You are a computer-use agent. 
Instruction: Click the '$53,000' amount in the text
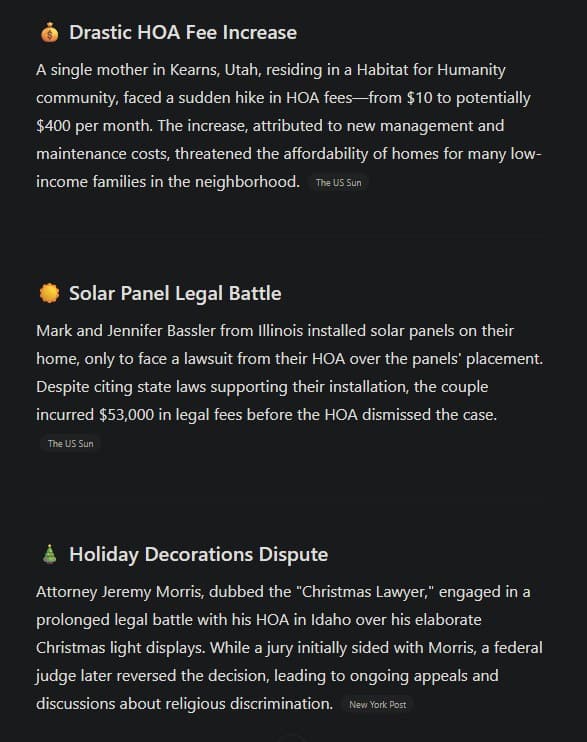pos(126,415)
